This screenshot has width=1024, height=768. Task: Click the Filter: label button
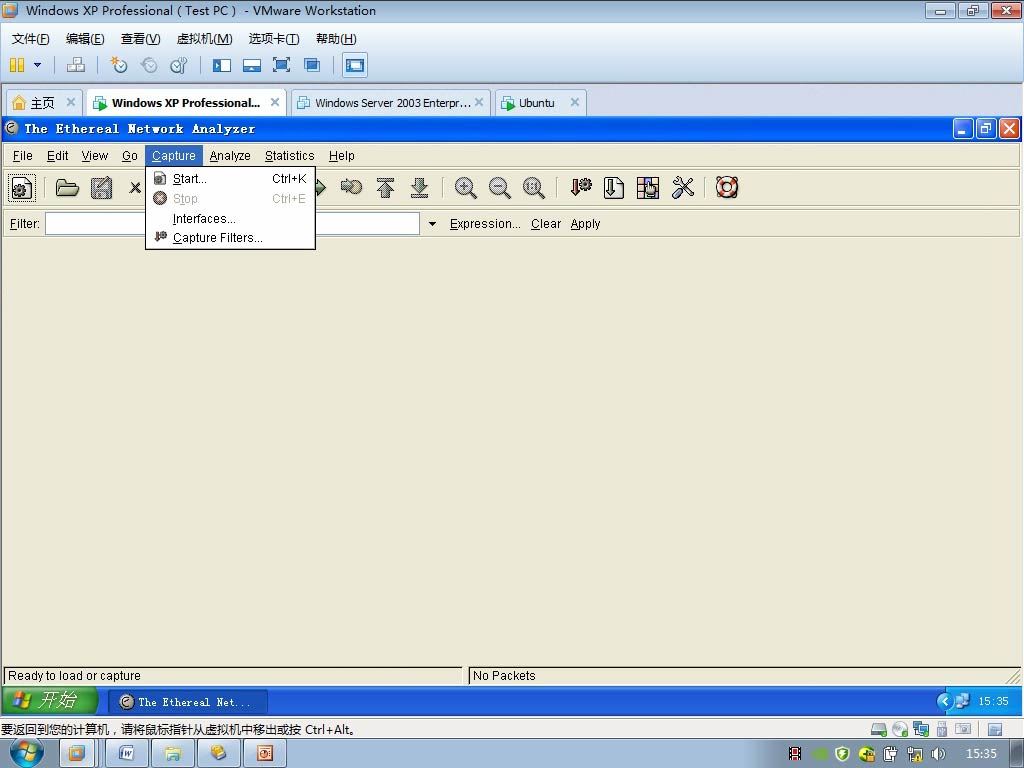coord(25,224)
